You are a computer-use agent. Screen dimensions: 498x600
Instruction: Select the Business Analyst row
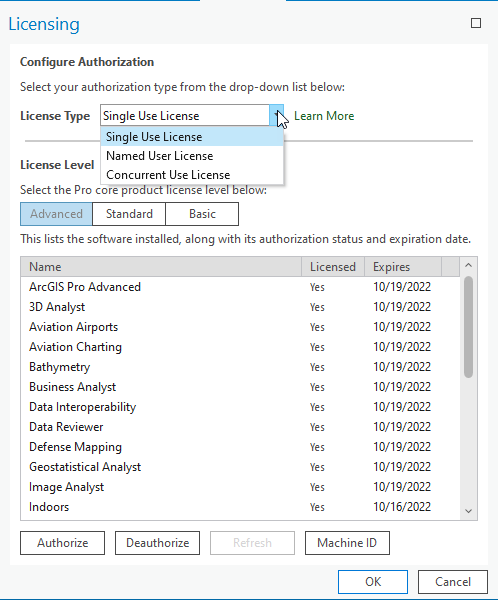point(240,387)
